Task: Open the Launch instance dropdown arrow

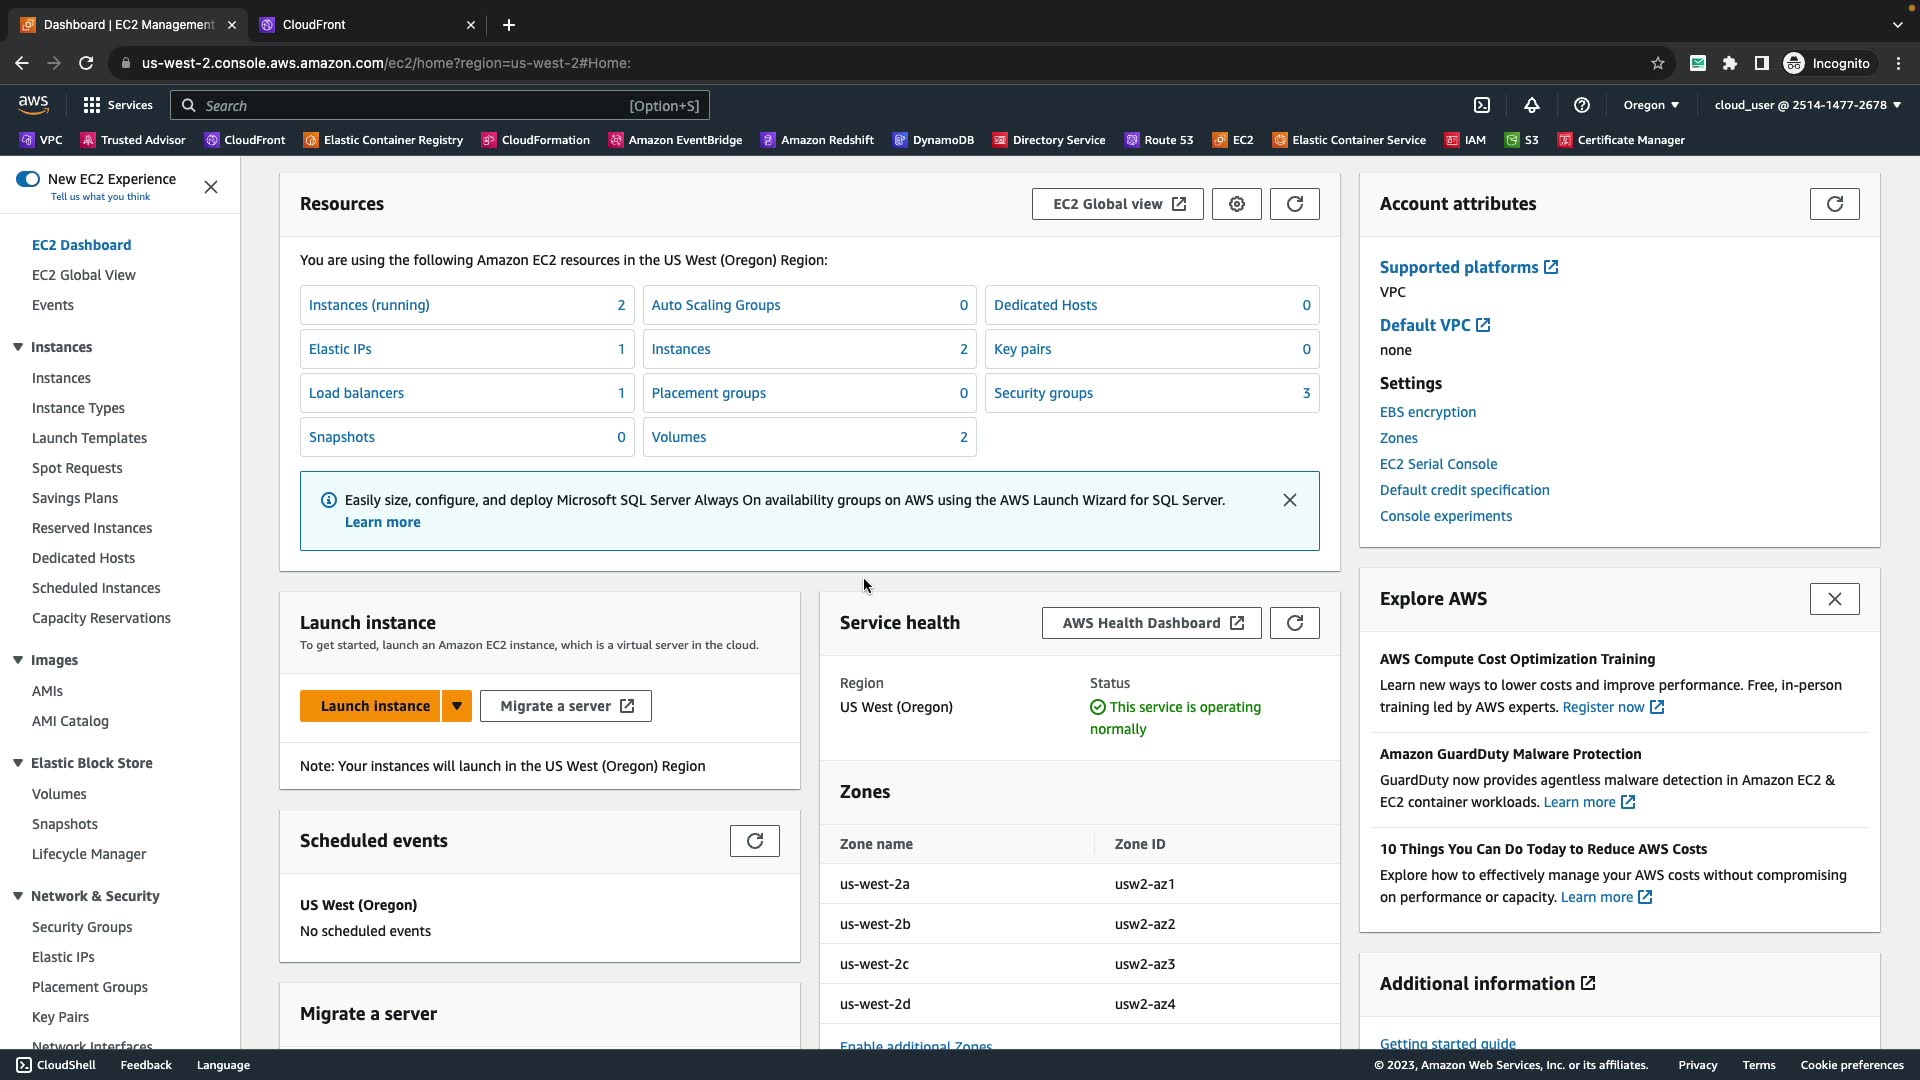Action: pos(457,706)
